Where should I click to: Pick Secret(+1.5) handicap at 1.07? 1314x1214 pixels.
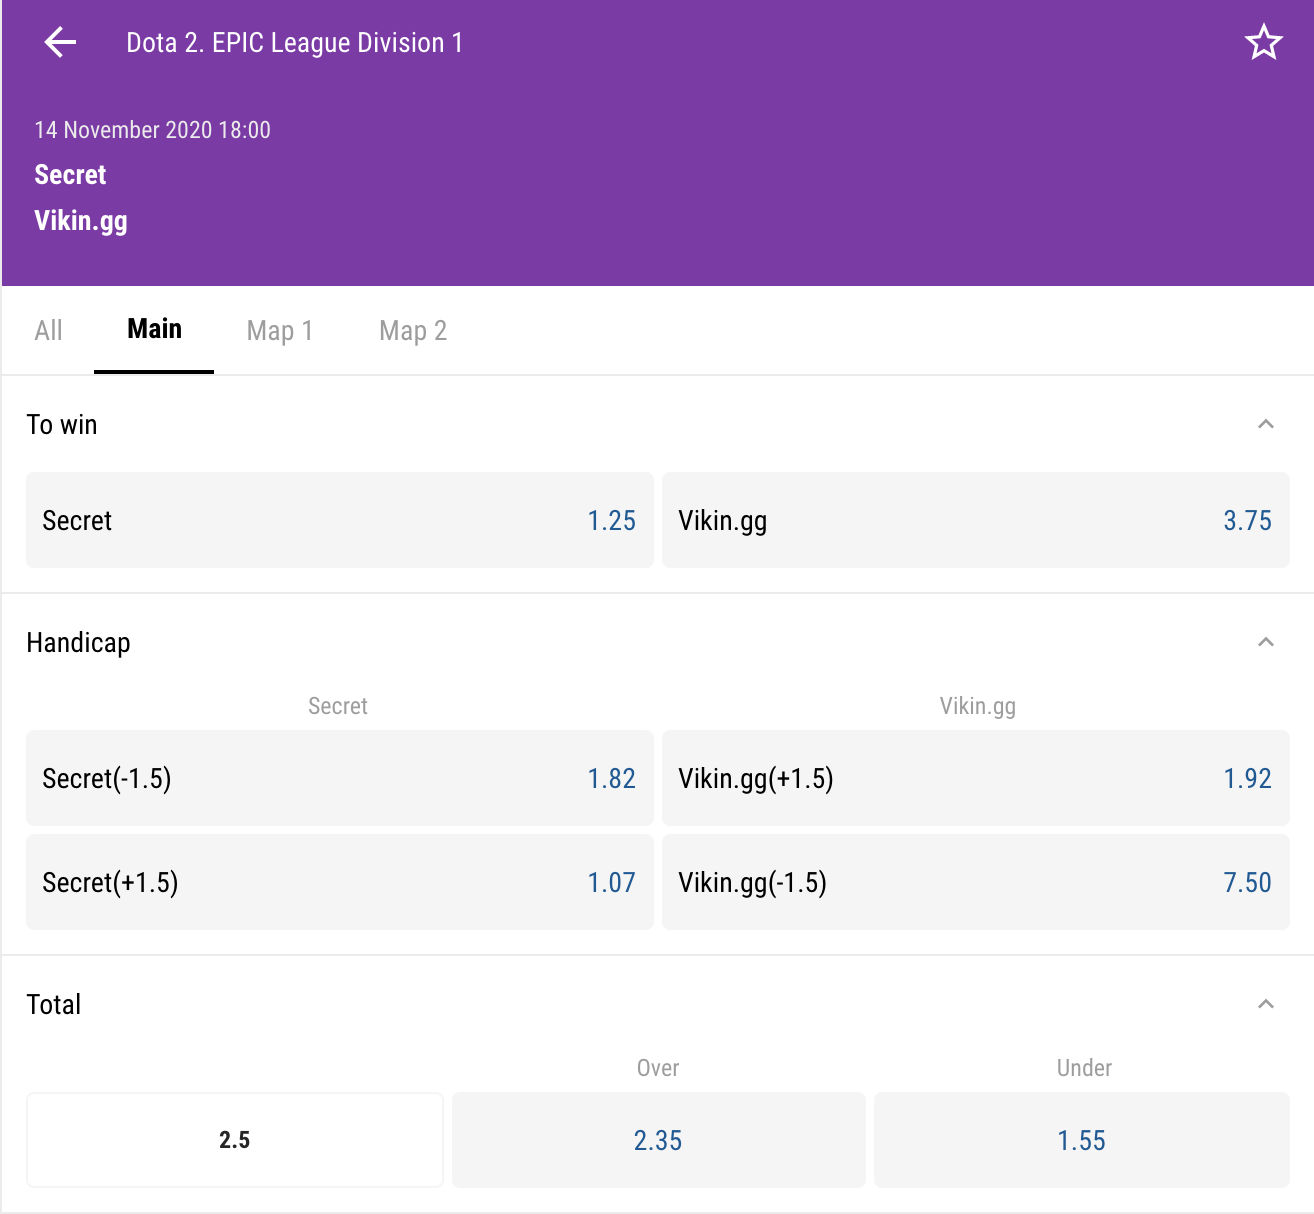pyautogui.click(x=340, y=882)
